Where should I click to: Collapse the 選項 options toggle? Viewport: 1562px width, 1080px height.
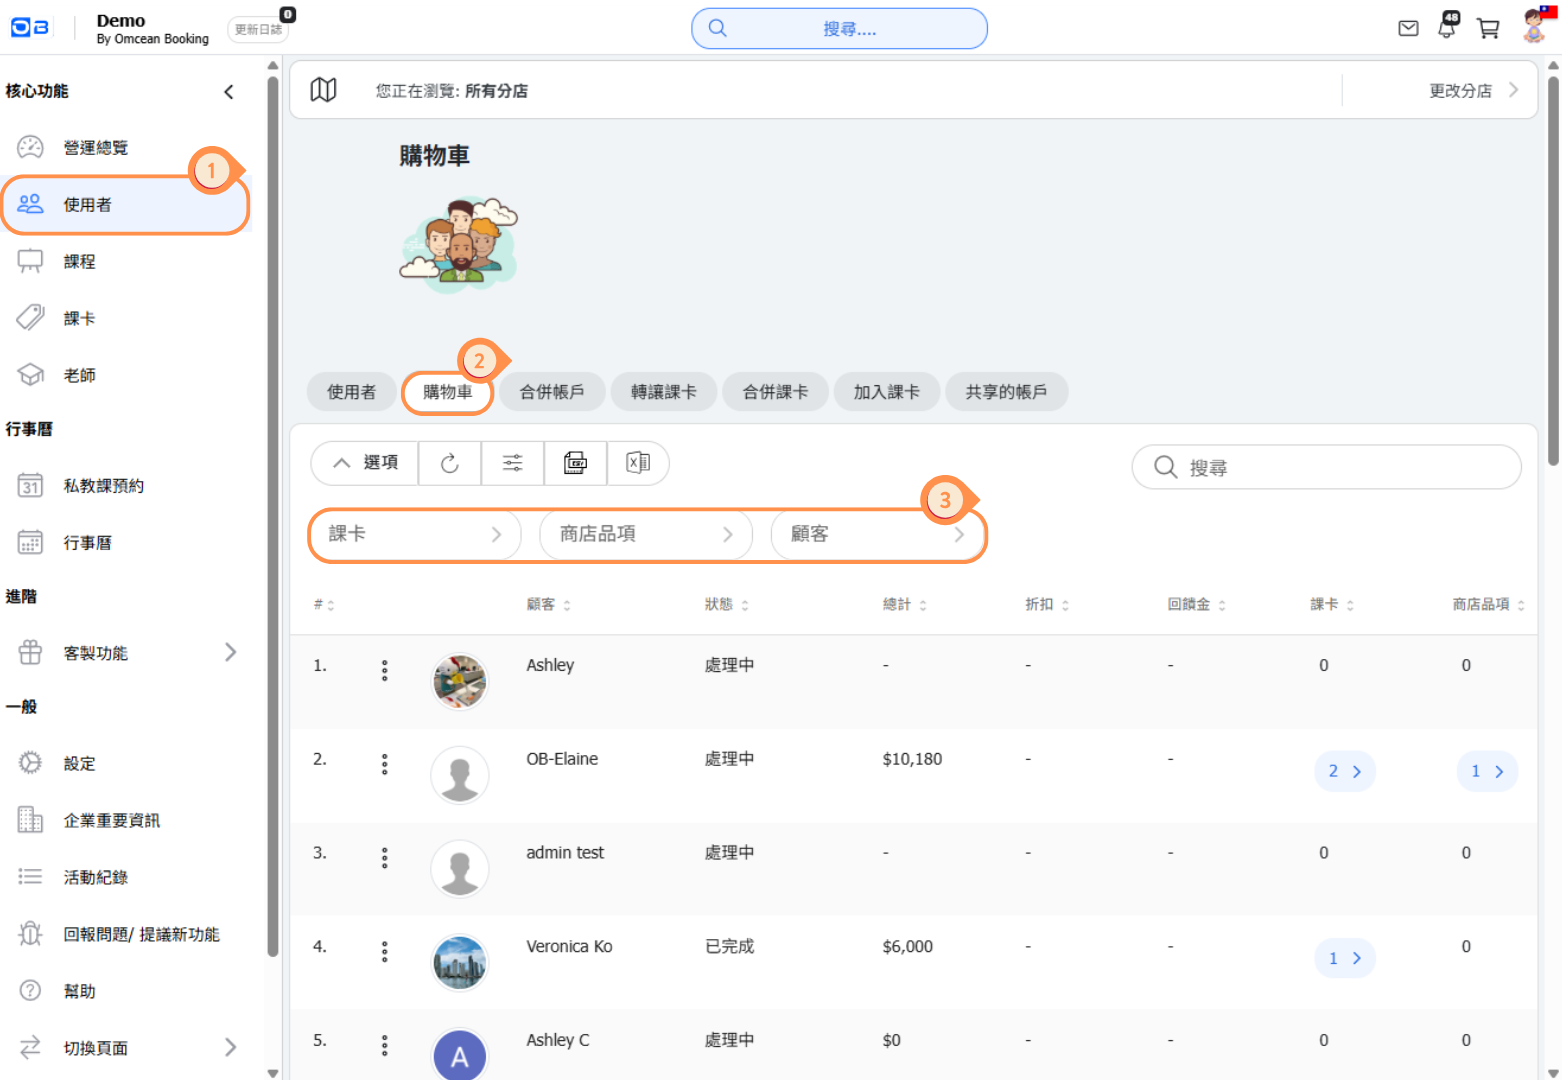(365, 463)
